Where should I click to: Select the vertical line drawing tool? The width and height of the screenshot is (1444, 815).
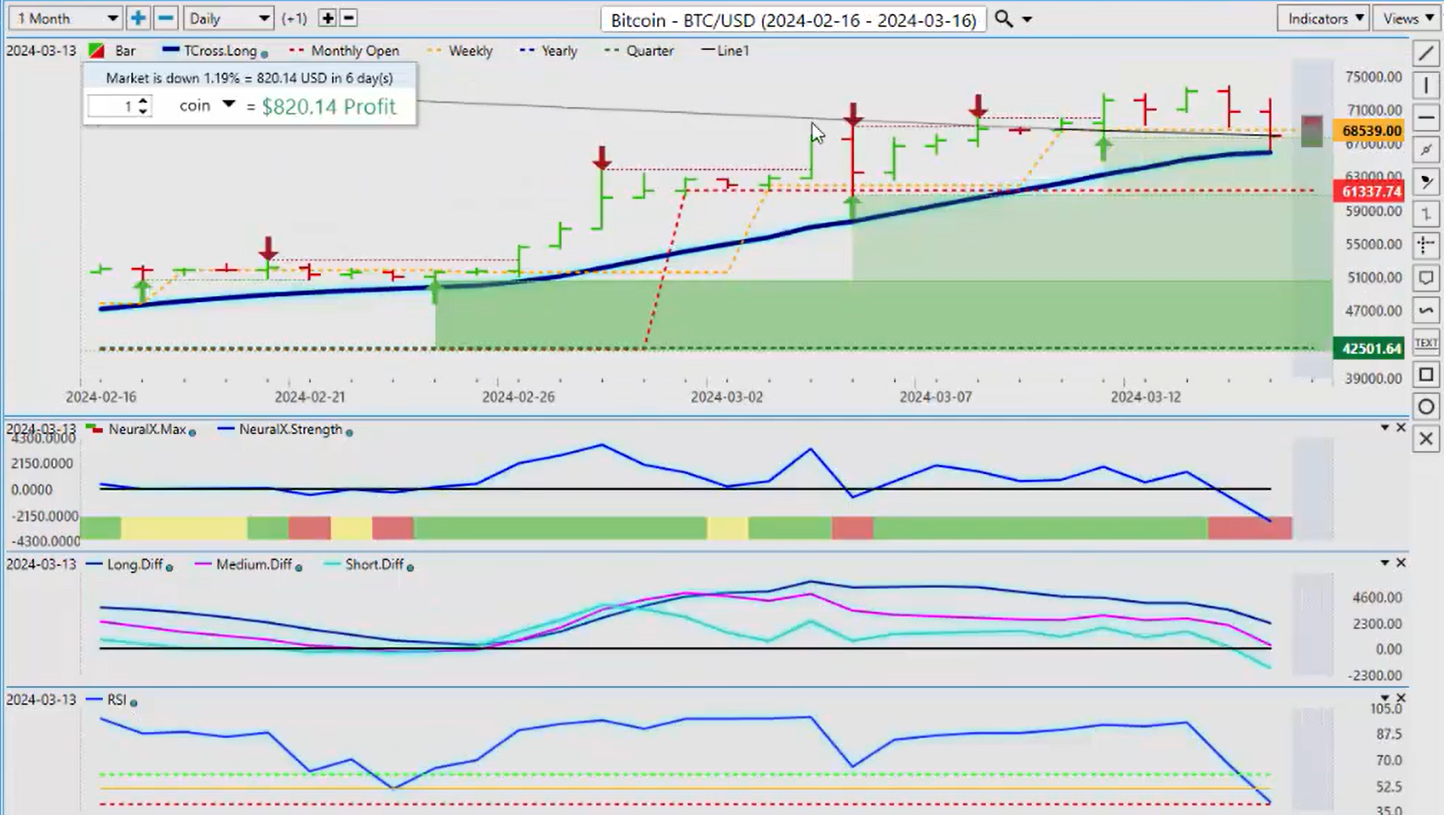(1426, 85)
